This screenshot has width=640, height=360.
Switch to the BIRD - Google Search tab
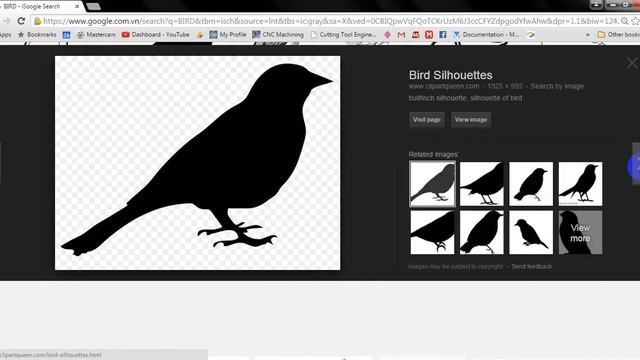[x=37, y=7]
